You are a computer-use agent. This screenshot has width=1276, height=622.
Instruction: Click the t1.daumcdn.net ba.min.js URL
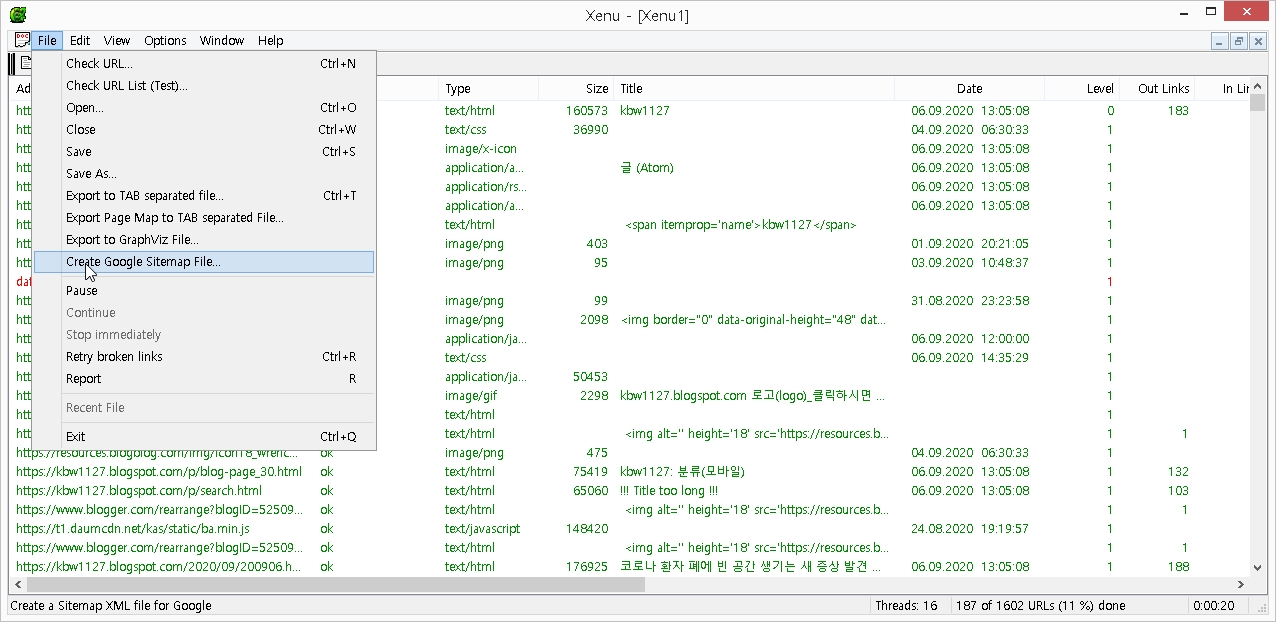(133, 529)
